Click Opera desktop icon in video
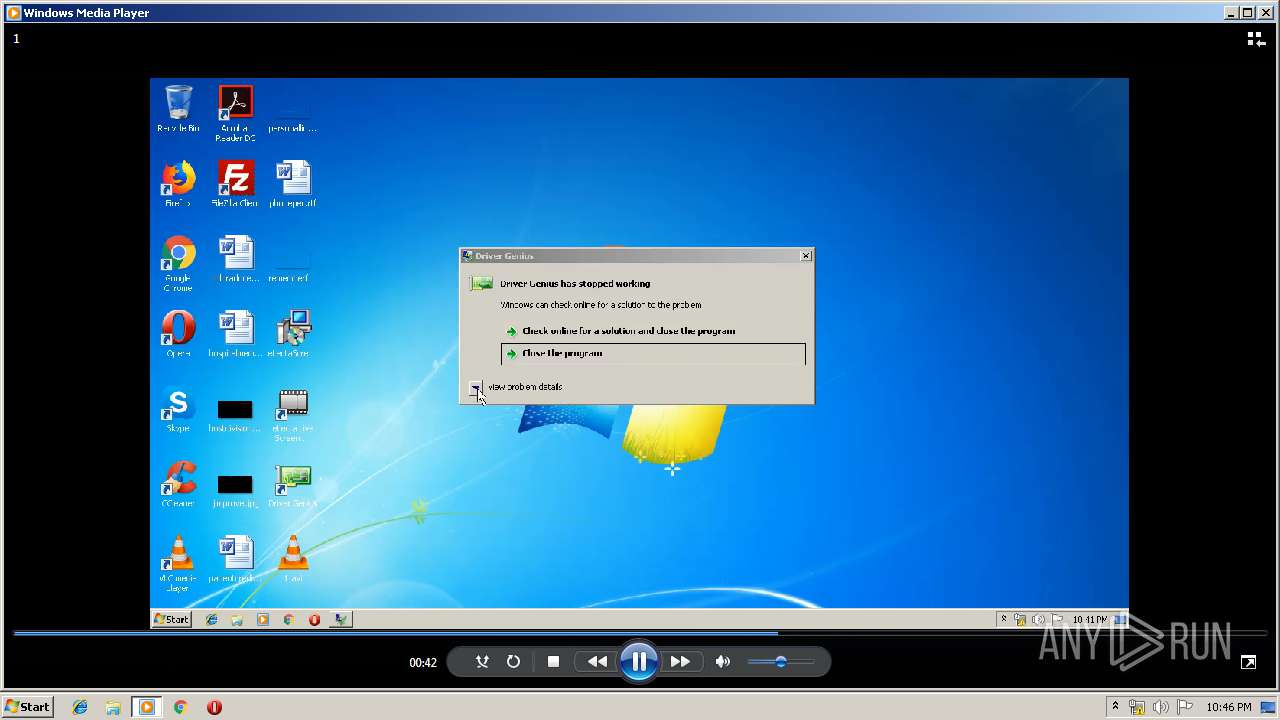 (x=178, y=334)
